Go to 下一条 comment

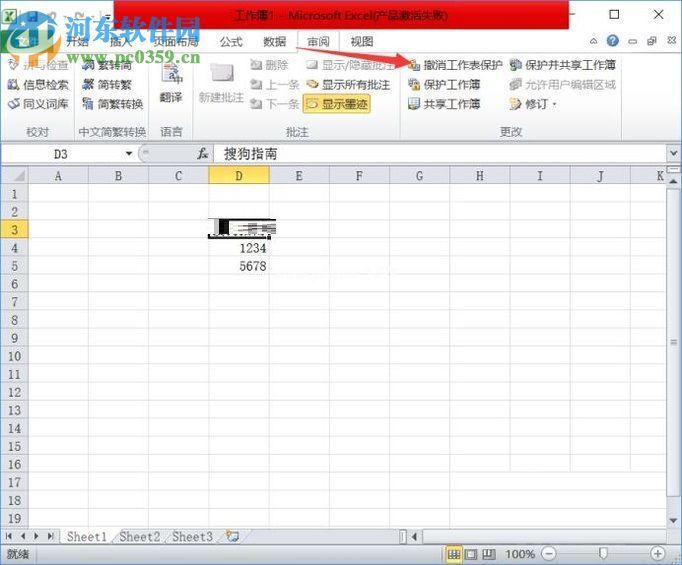[274, 104]
